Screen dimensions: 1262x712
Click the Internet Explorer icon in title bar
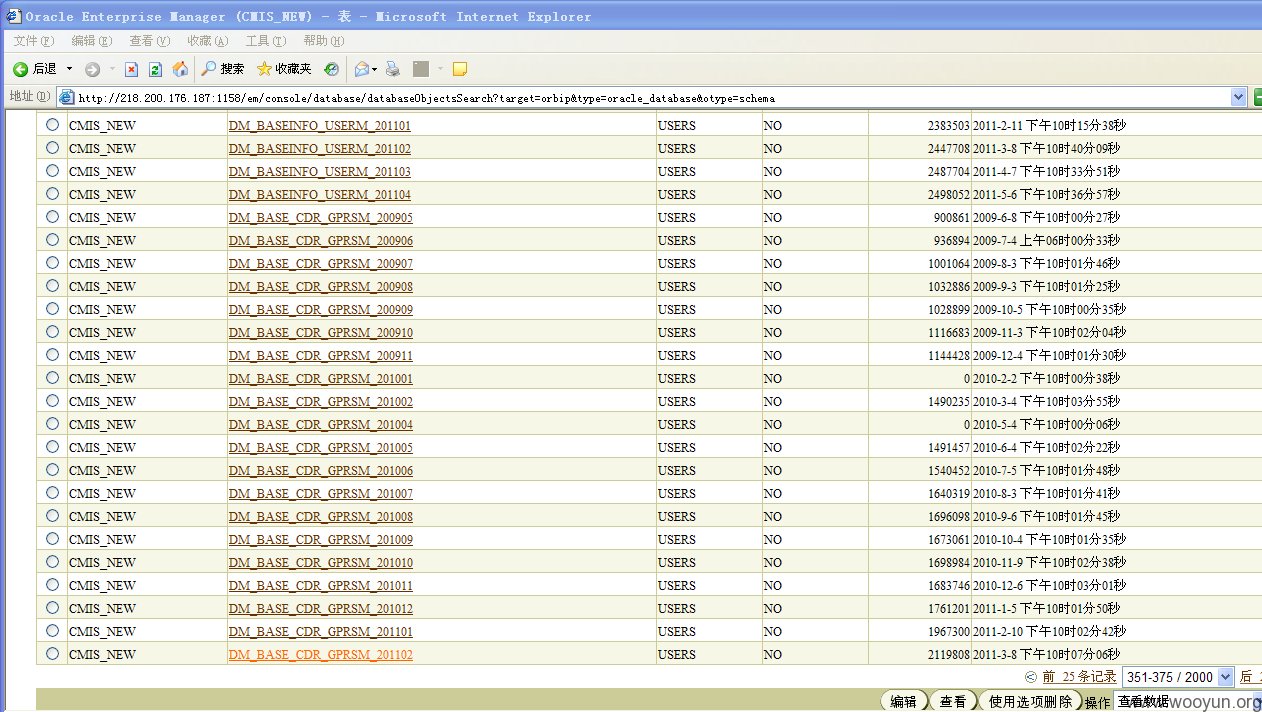click(x=14, y=15)
